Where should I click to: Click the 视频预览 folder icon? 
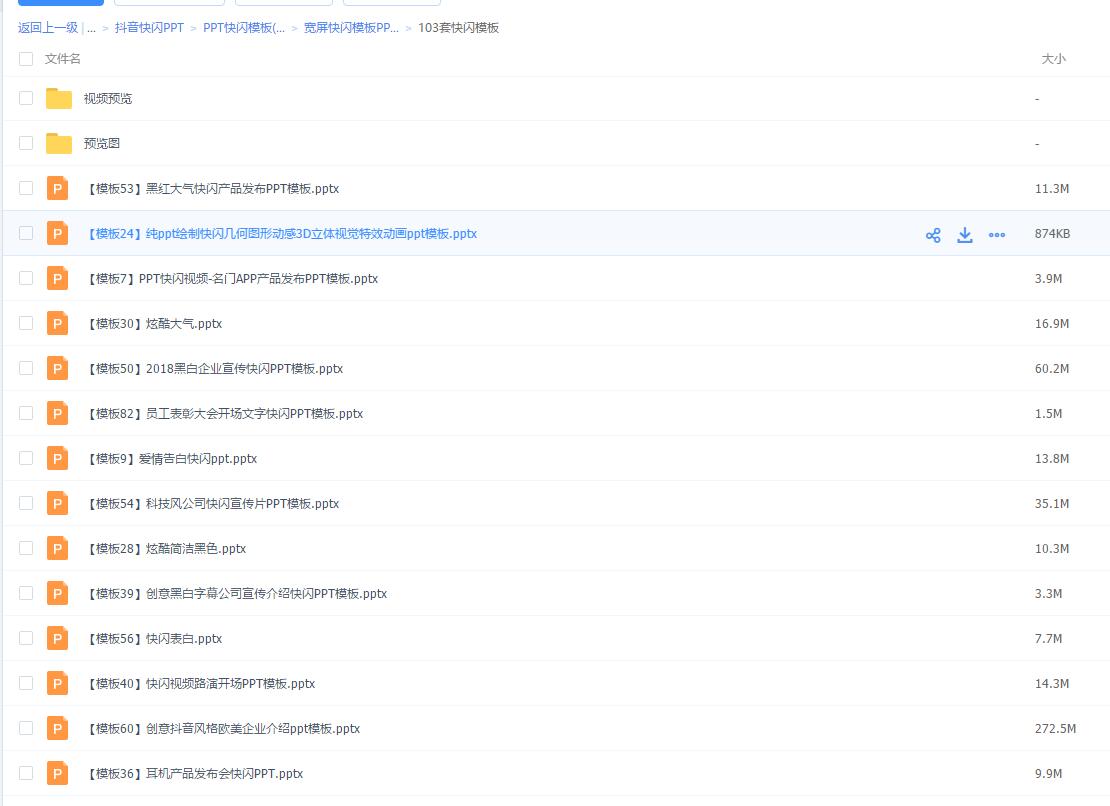59,98
